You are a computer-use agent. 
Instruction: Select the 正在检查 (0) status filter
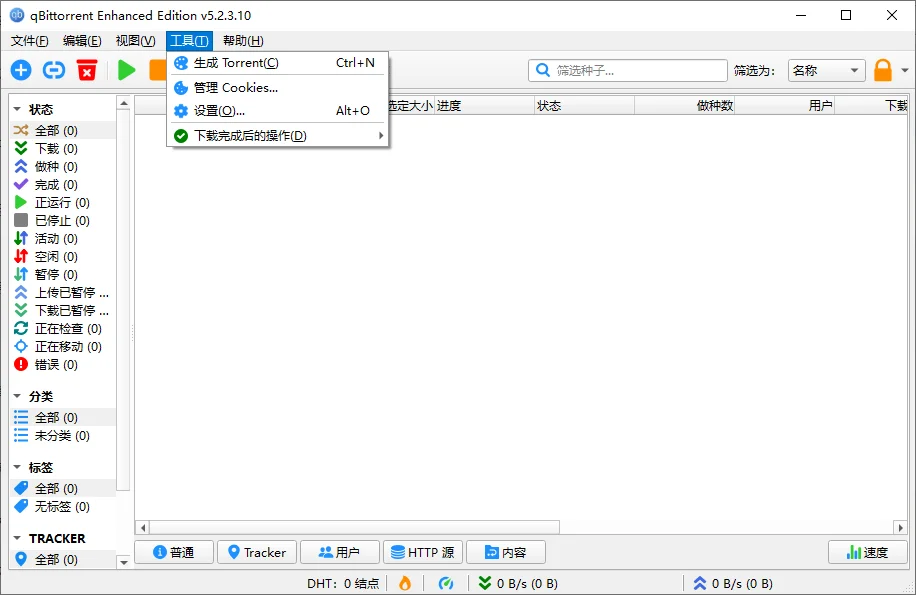(63, 329)
